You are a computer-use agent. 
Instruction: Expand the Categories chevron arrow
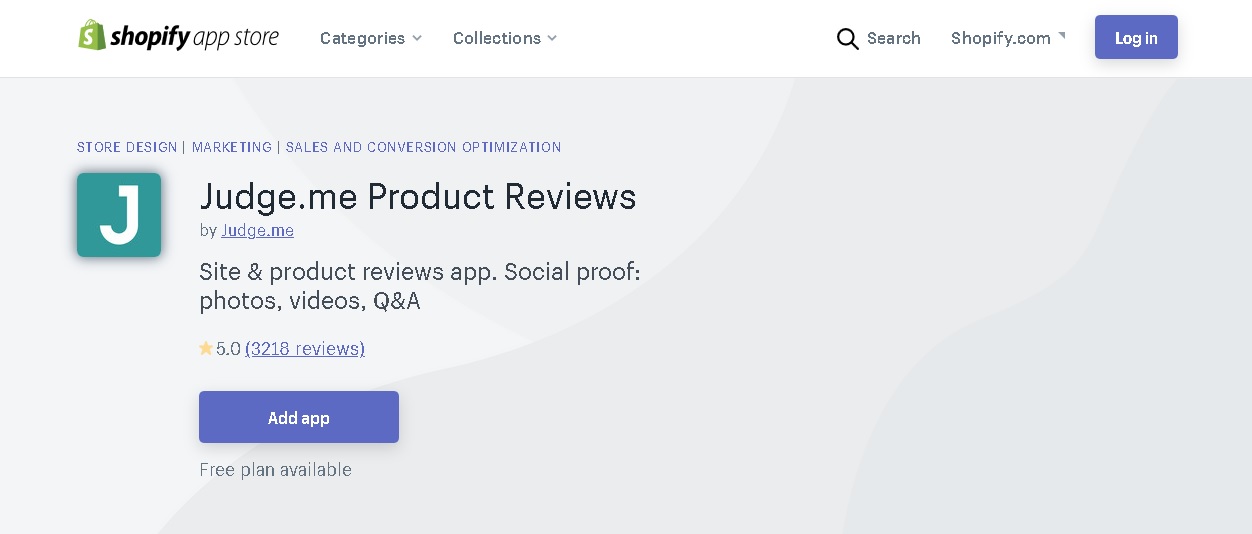pos(417,38)
